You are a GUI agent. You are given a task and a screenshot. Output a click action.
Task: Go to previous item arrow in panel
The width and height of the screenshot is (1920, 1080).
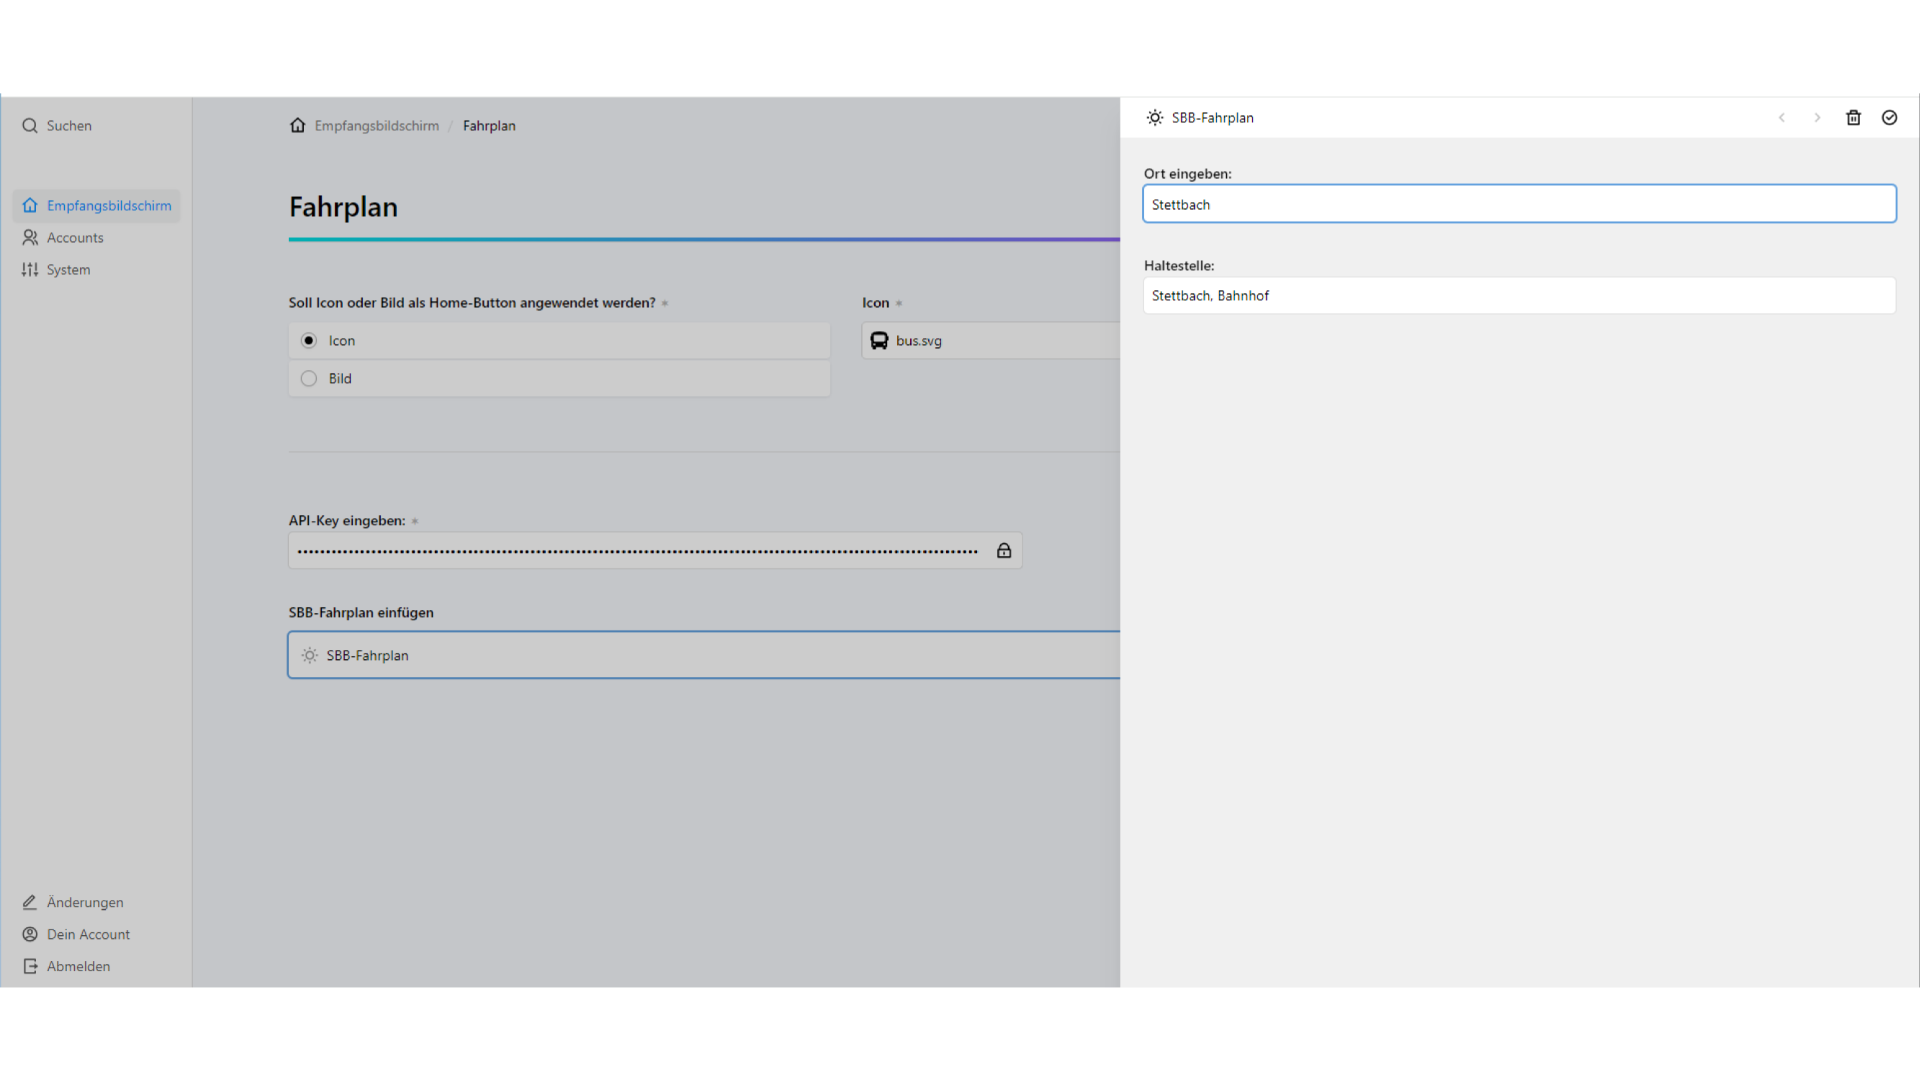[x=1782, y=118]
